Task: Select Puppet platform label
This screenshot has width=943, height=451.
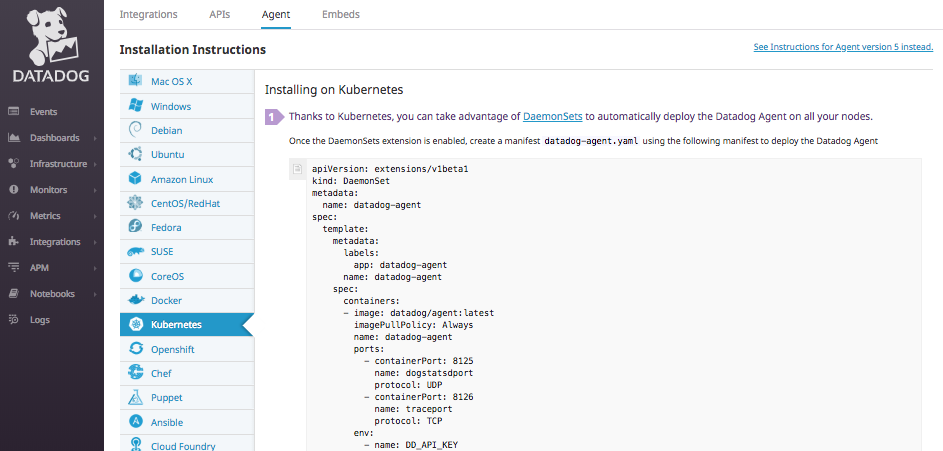Action: [x=167, y=397]
